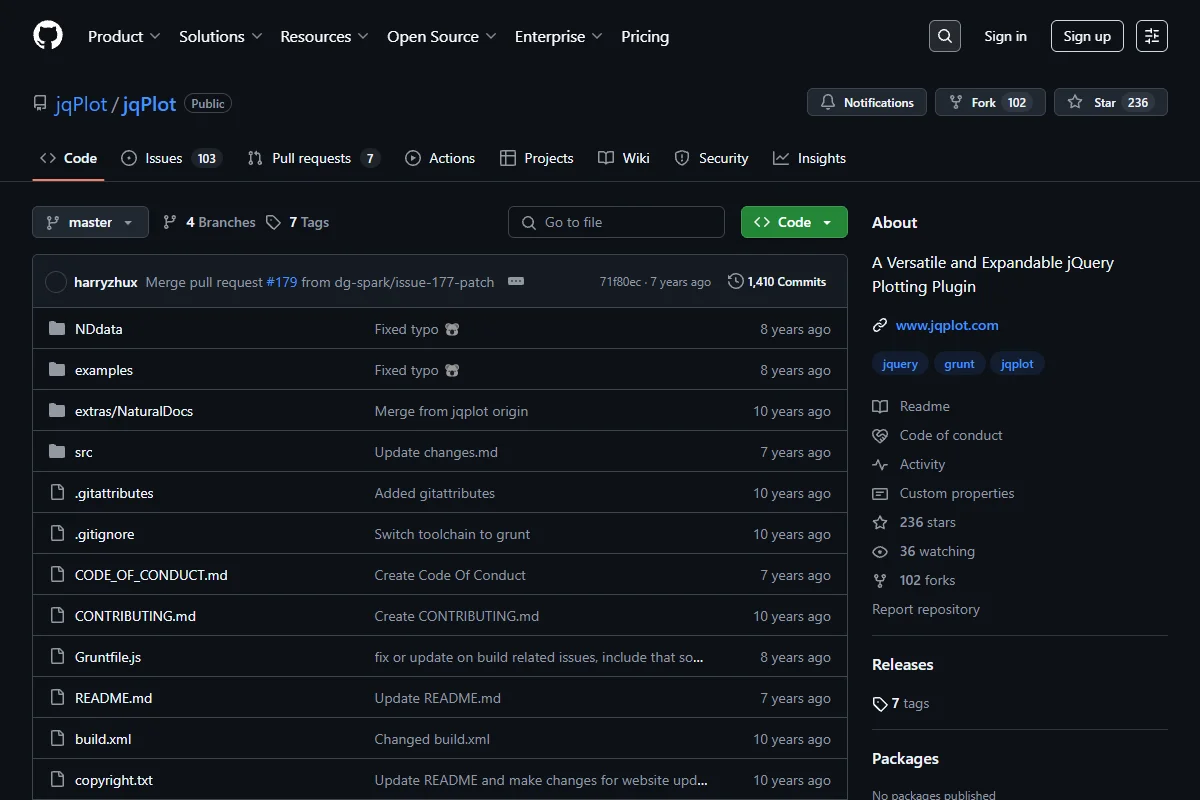Open the src folder
Viewport: 1200px width, 800px height.
click(84, 452)
